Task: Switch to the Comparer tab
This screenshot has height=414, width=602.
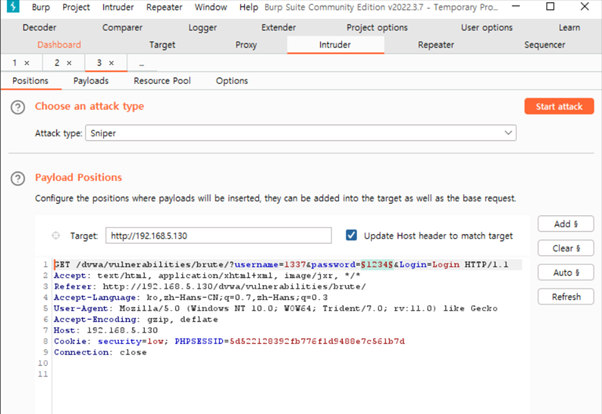Action: (122, 28)
